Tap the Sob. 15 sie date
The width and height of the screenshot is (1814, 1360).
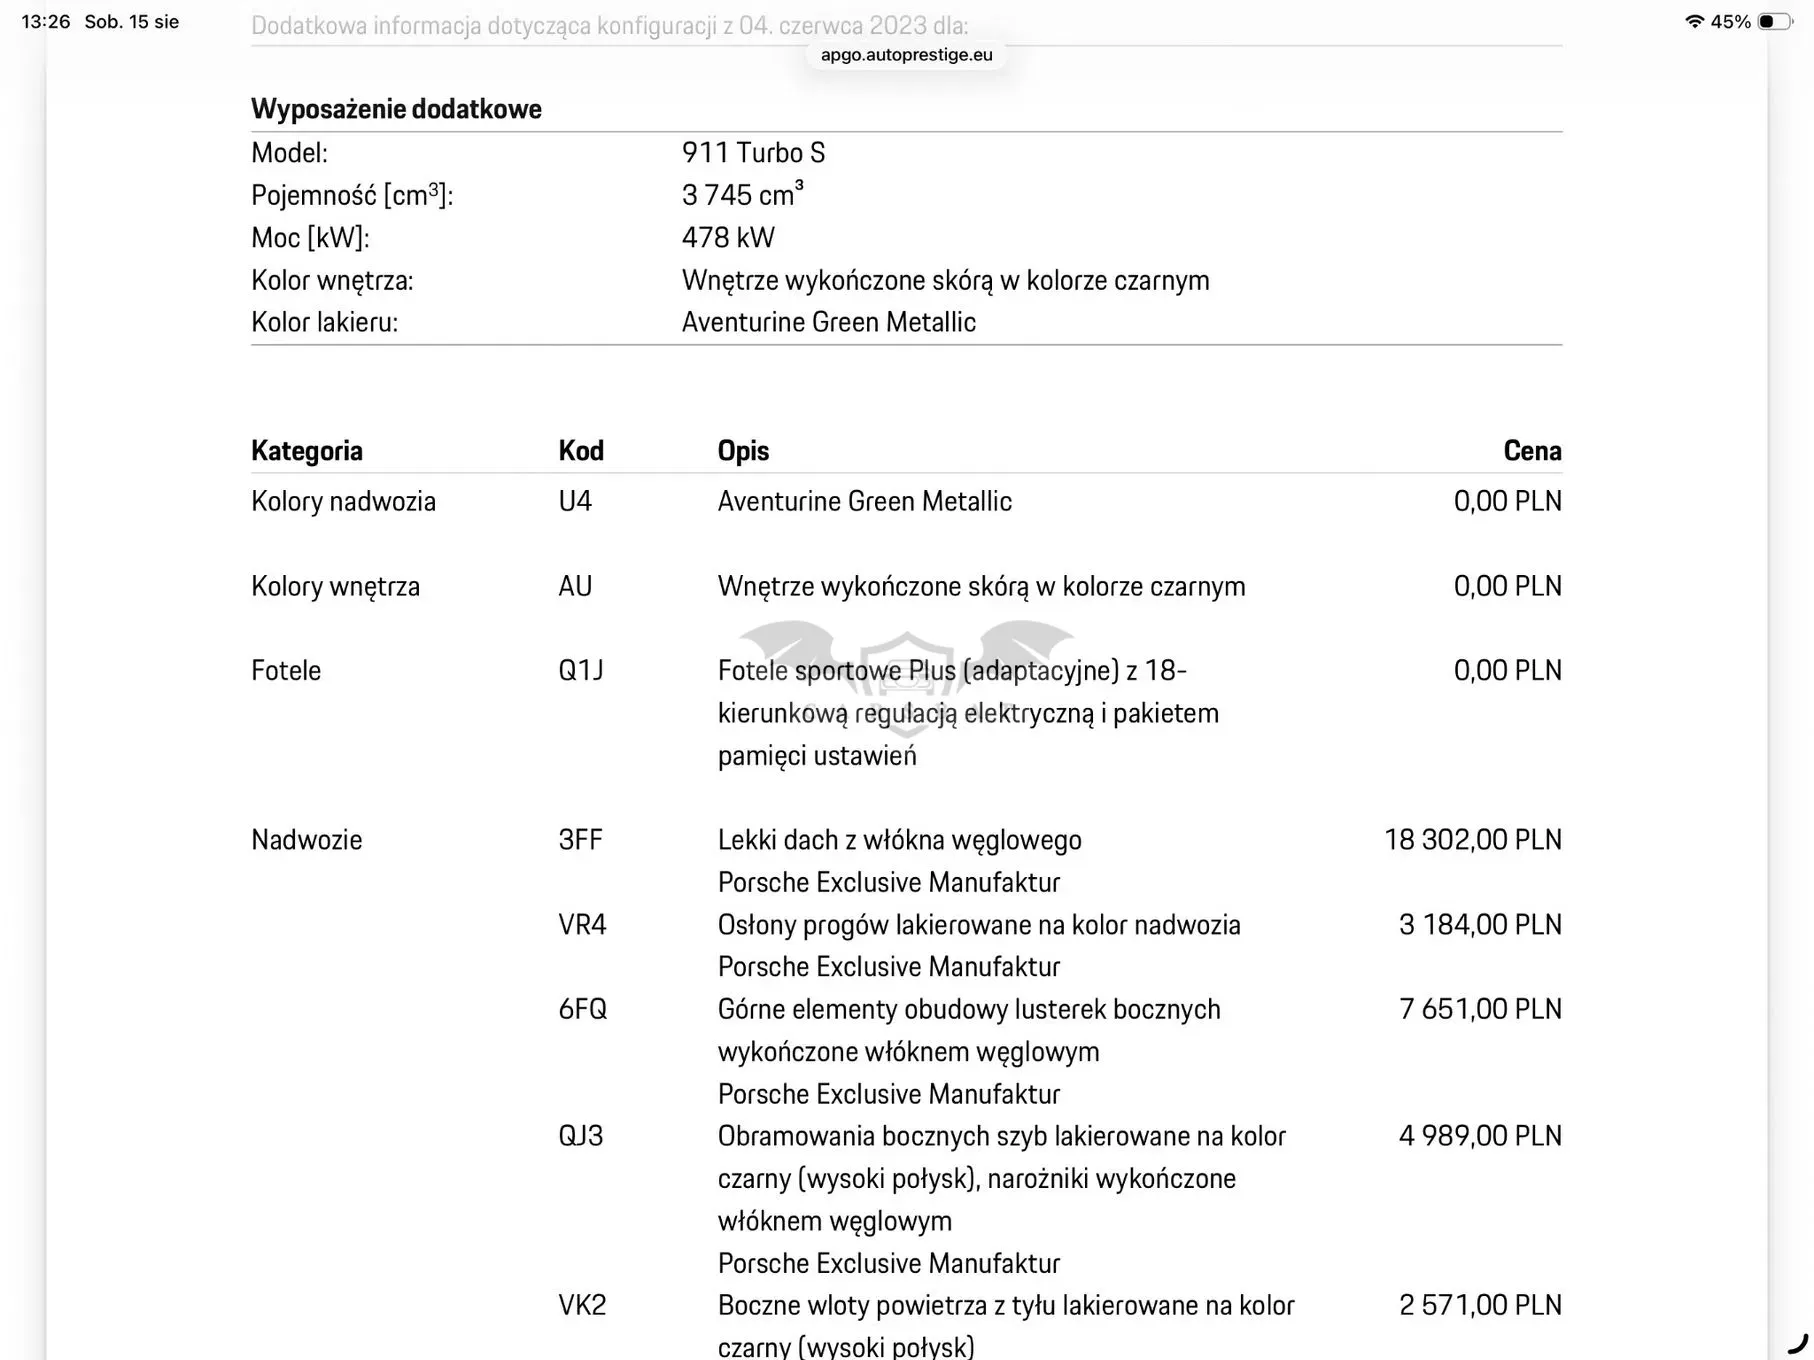click(x=132, y=21)
